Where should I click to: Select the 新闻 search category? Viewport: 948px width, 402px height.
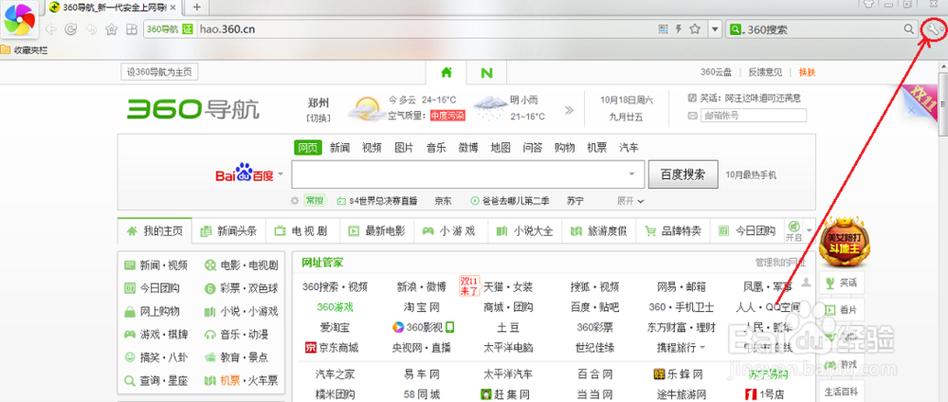pyautogui.click(x=340, y=148)
